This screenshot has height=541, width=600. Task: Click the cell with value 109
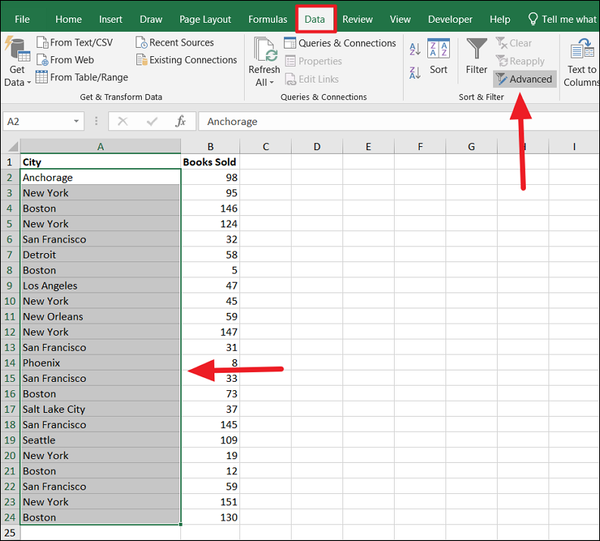(x=210, y=440)
